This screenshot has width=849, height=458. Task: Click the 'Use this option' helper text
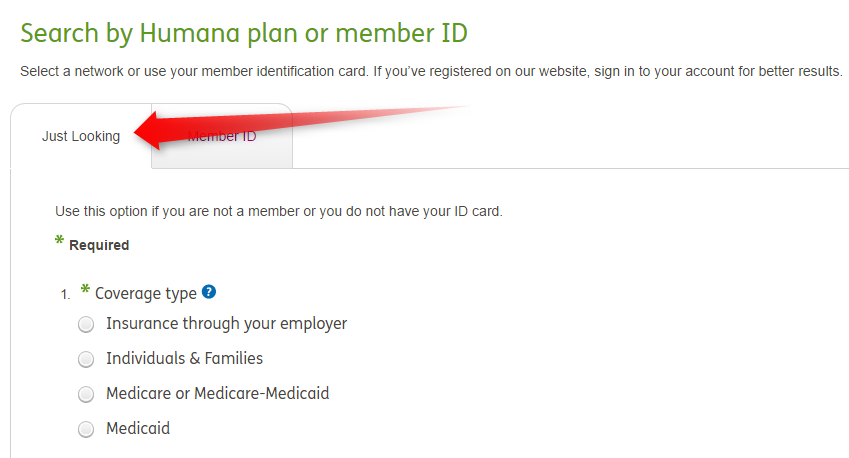[278, 212]
